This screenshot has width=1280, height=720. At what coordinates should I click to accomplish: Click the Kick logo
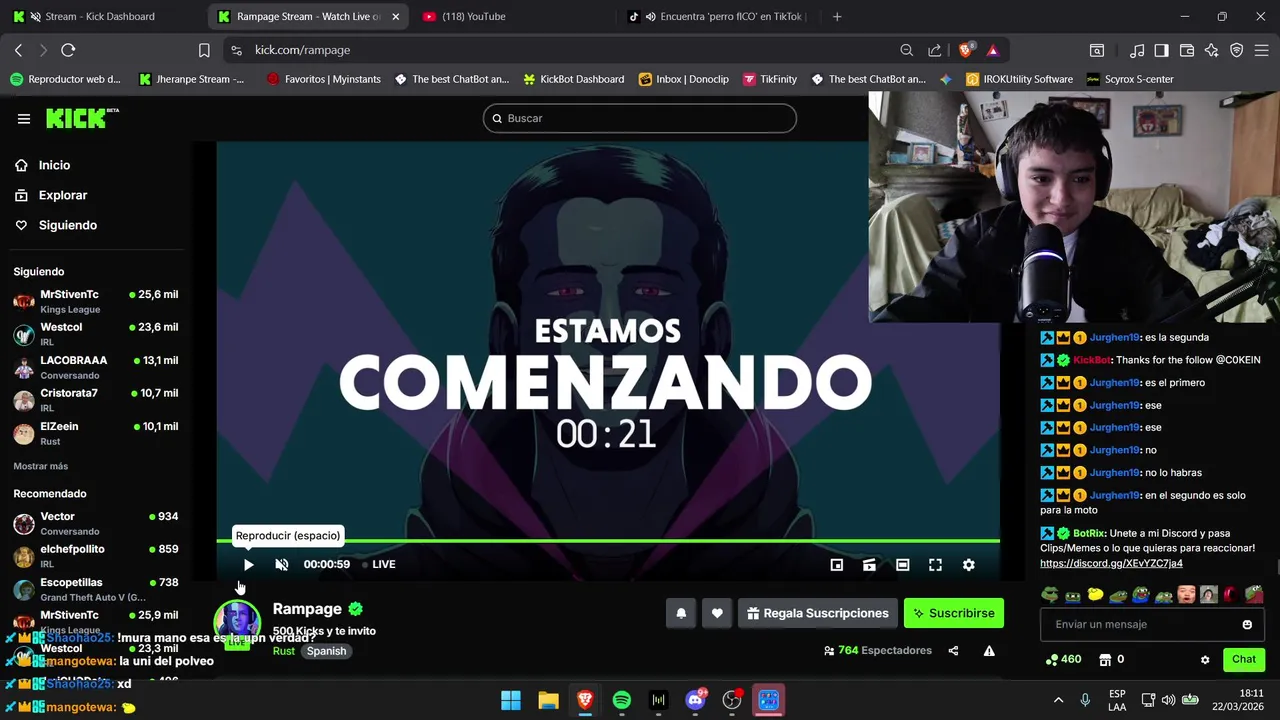click(82, 118)
